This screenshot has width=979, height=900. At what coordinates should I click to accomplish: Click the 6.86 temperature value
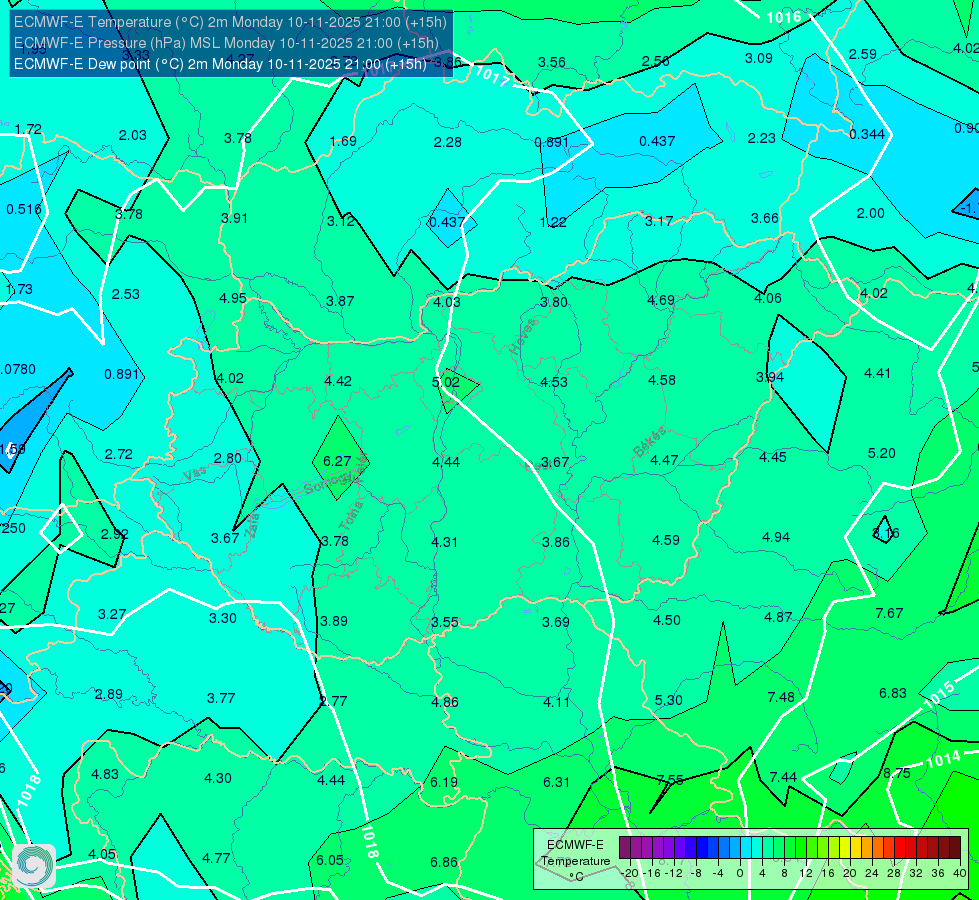444,863
